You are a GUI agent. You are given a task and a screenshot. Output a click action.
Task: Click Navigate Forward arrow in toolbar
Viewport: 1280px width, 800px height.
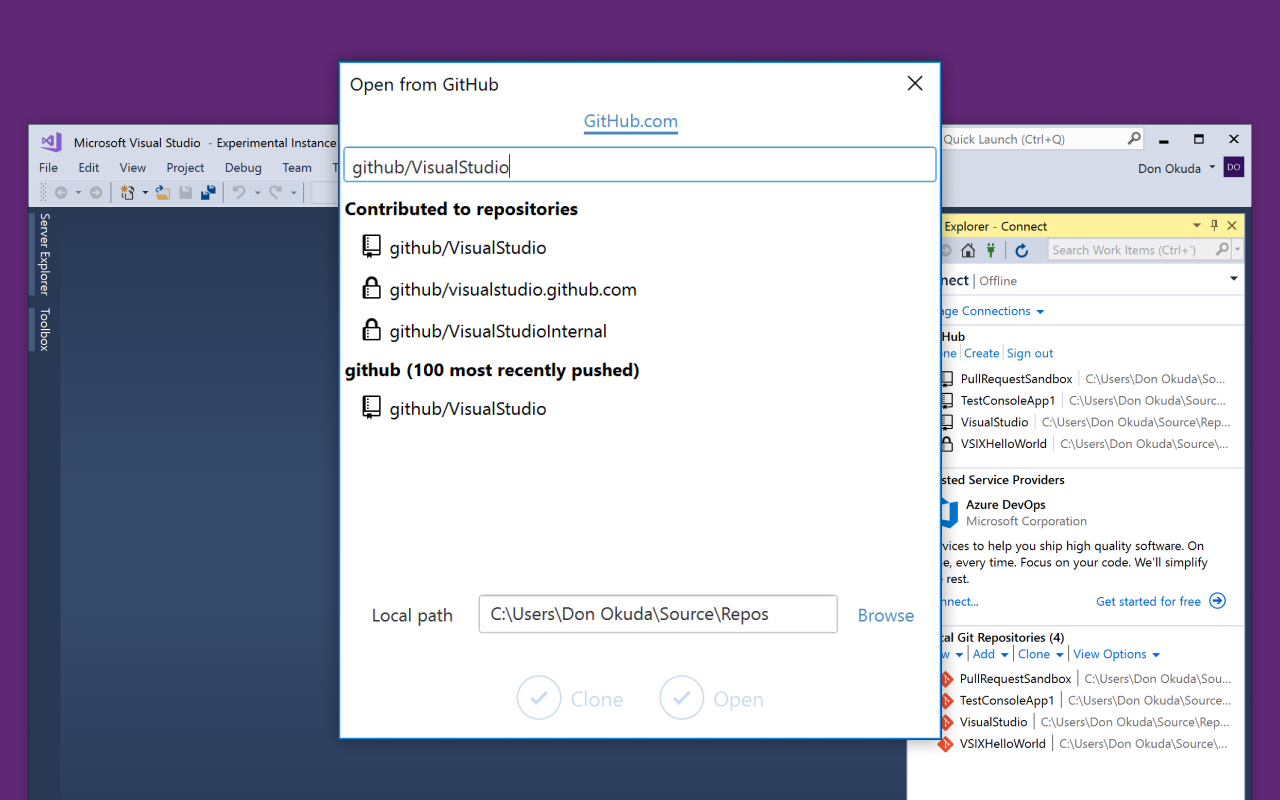tap(96, 193)
